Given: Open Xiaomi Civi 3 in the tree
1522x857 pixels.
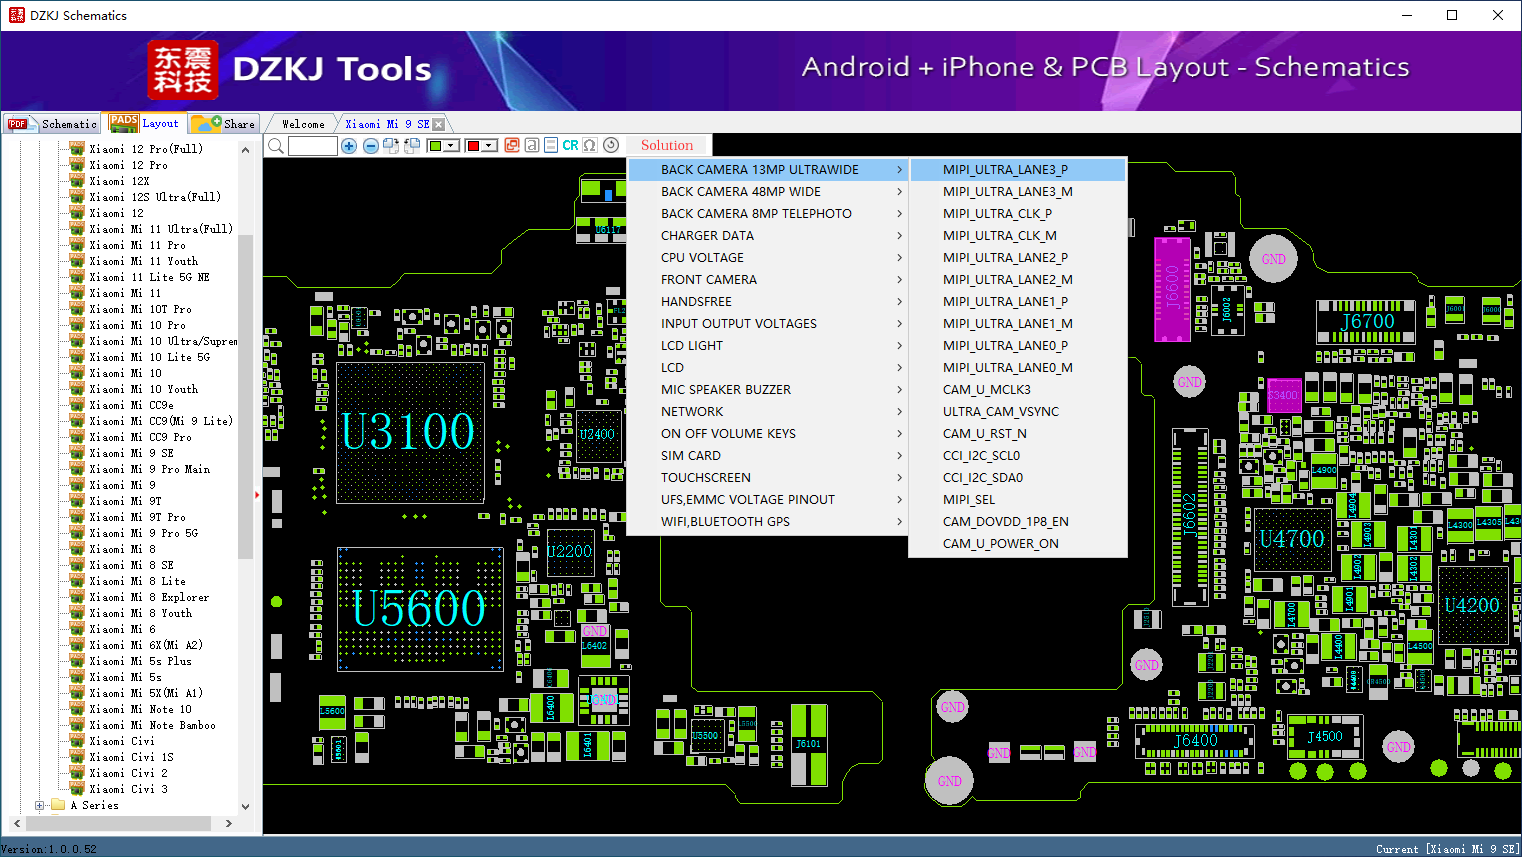Looking at the screenshot, I should click(x=128, y=789).
